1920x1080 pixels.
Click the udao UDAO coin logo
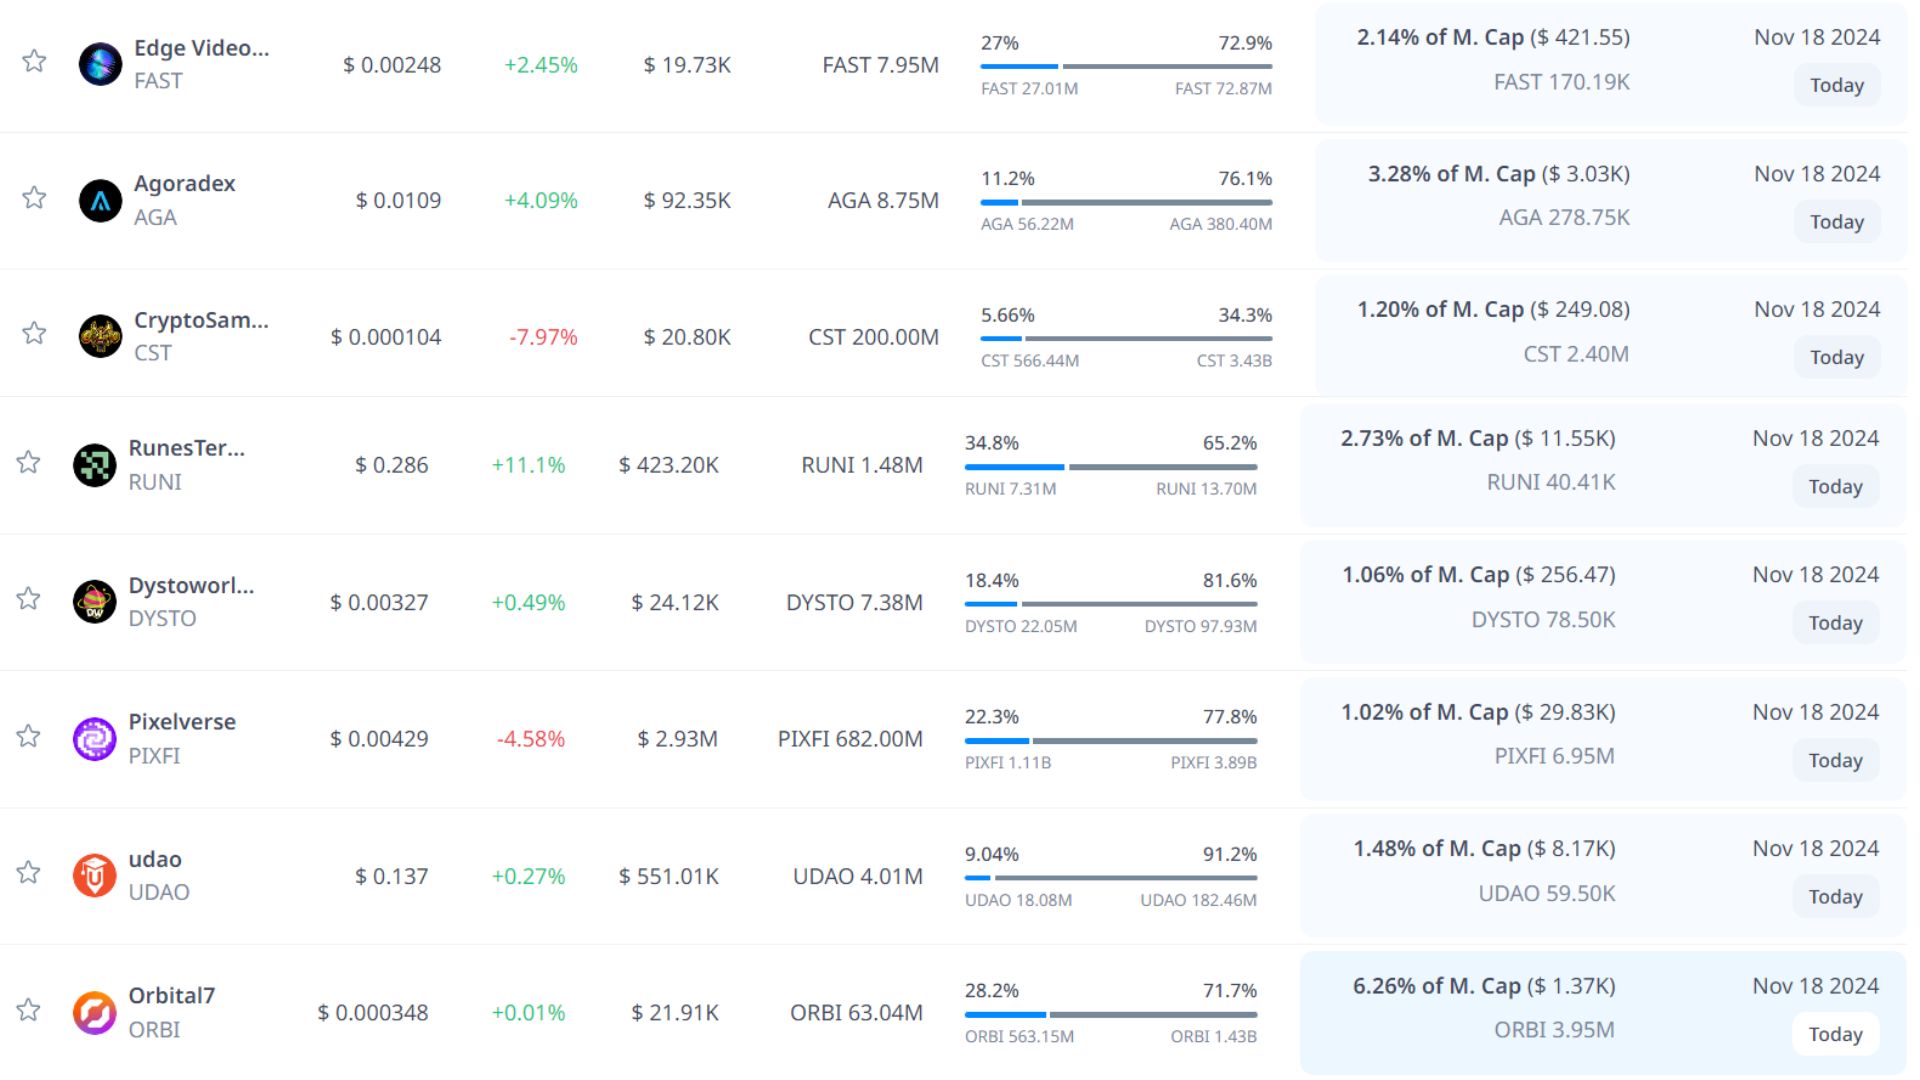(95, 876)
